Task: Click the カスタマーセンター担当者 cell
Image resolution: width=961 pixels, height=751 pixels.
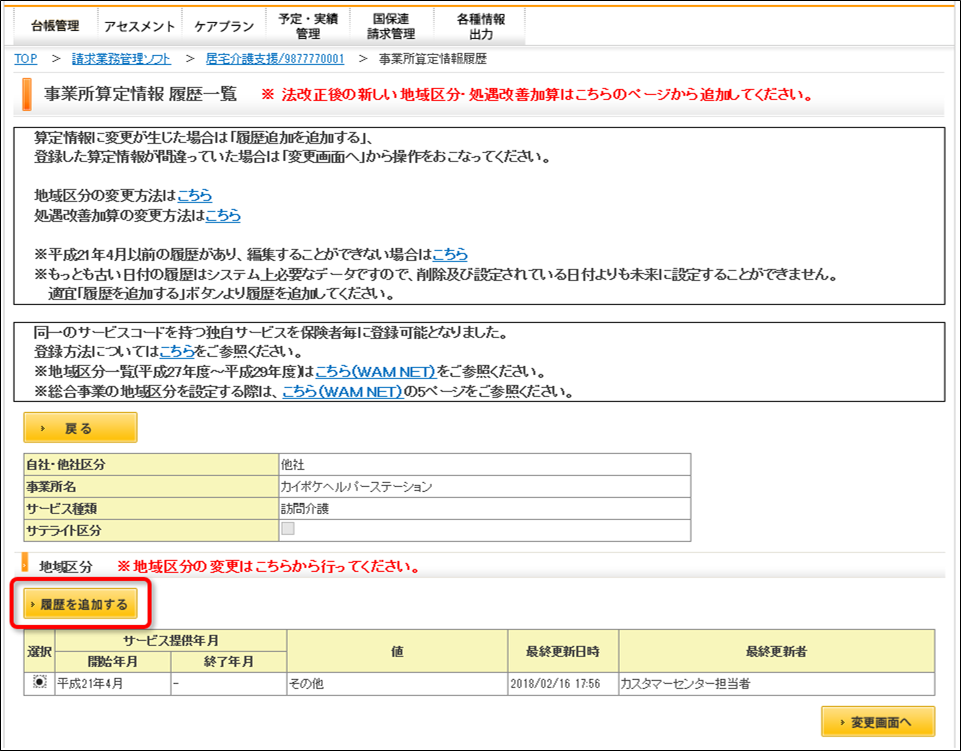Action: tap(777, 684)
